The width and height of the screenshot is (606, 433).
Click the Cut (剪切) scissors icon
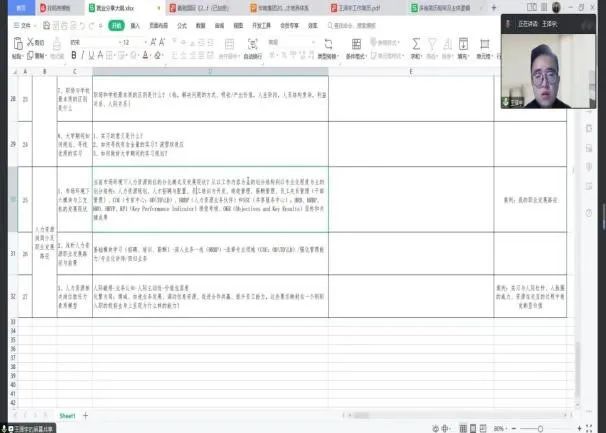click(x=38, y=43)
